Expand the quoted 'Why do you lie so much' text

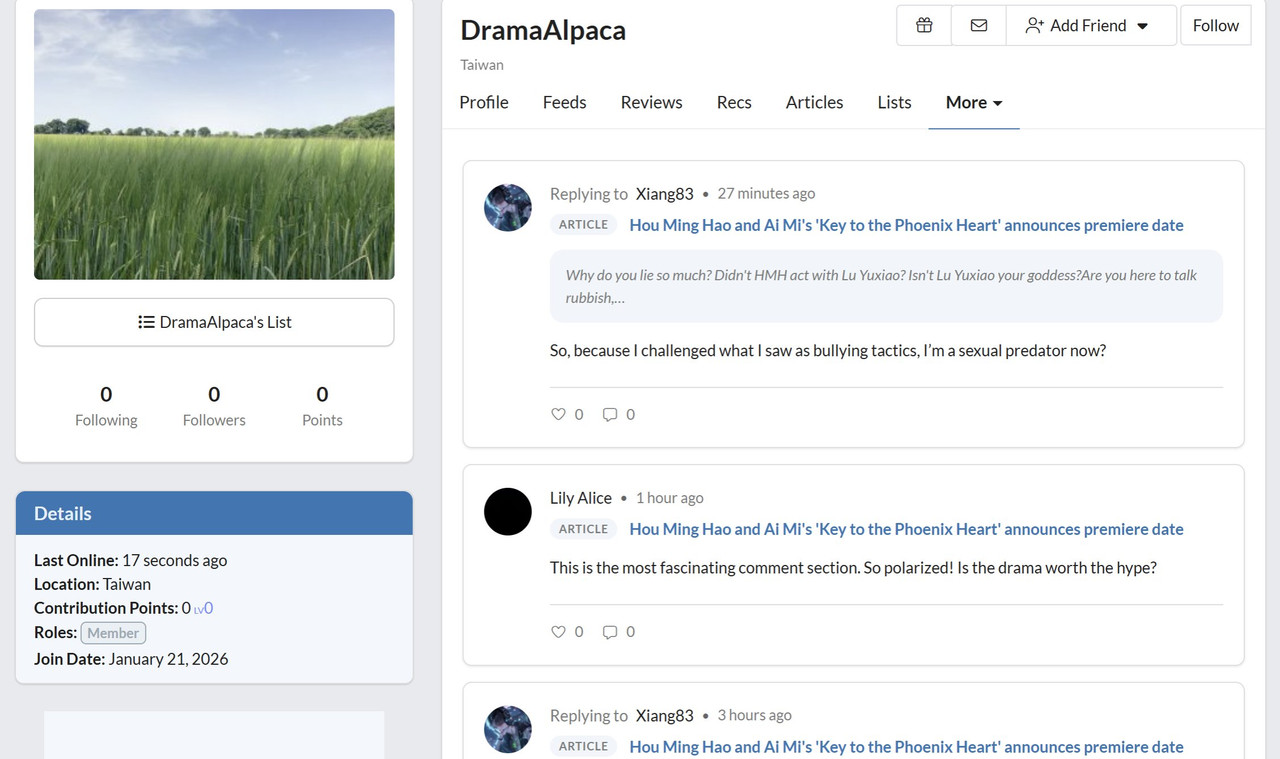coord(886,286)
